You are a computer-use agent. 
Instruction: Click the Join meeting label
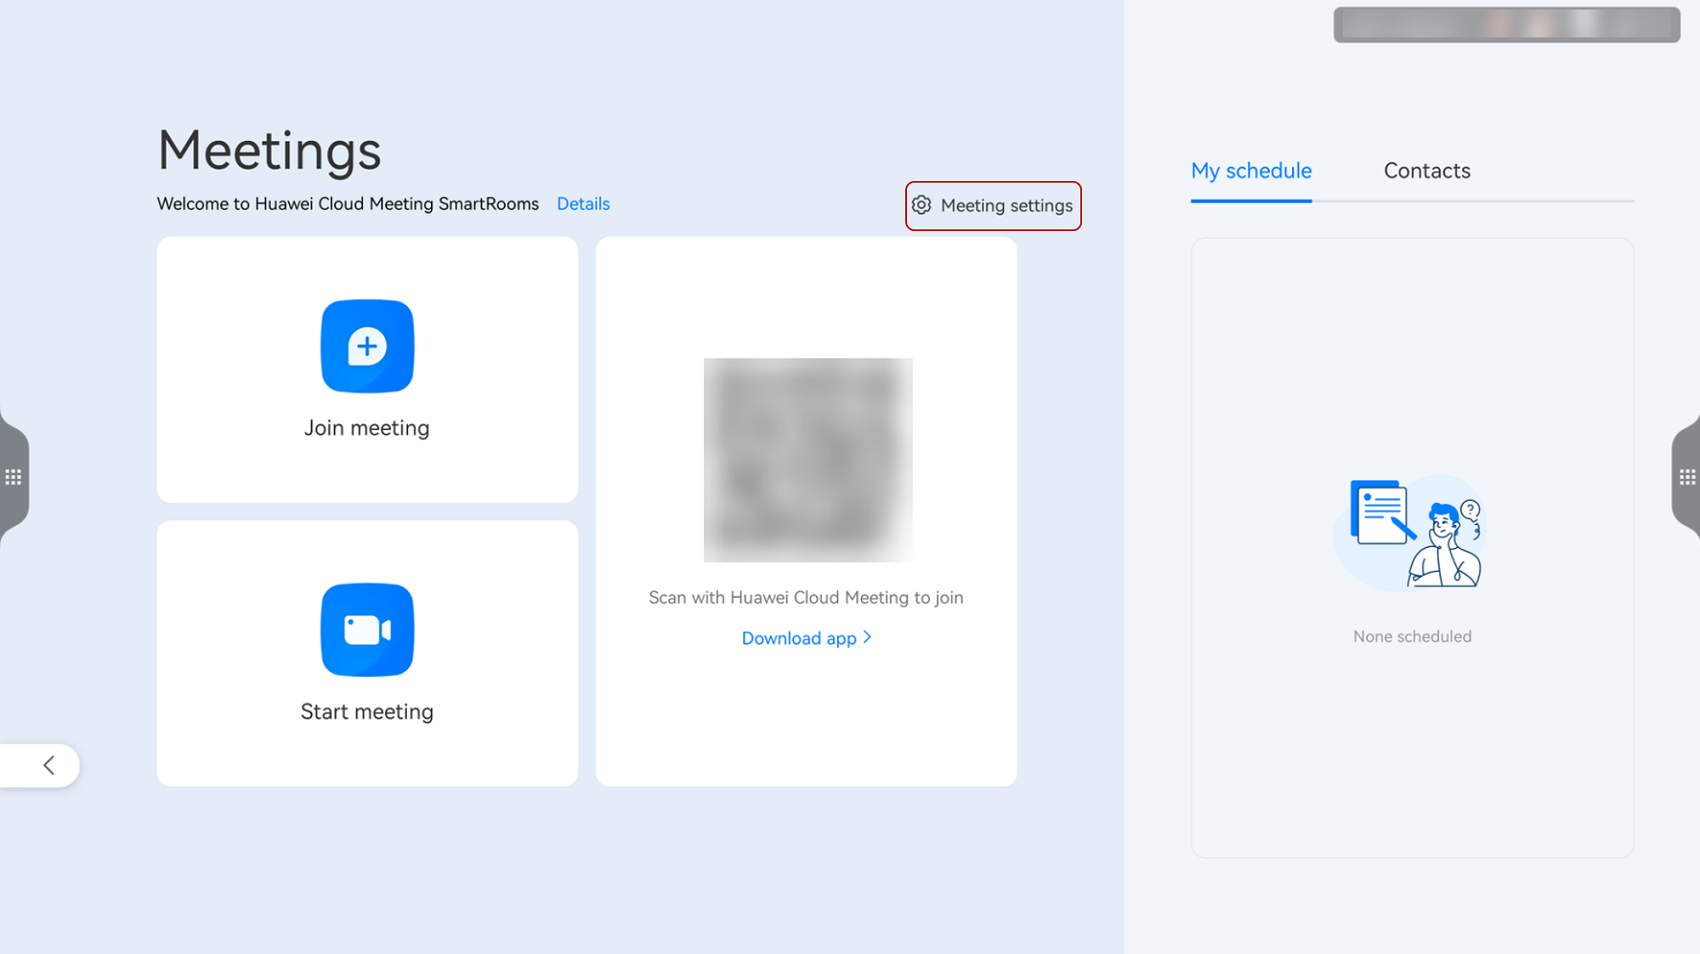click(x=367, y=428)
